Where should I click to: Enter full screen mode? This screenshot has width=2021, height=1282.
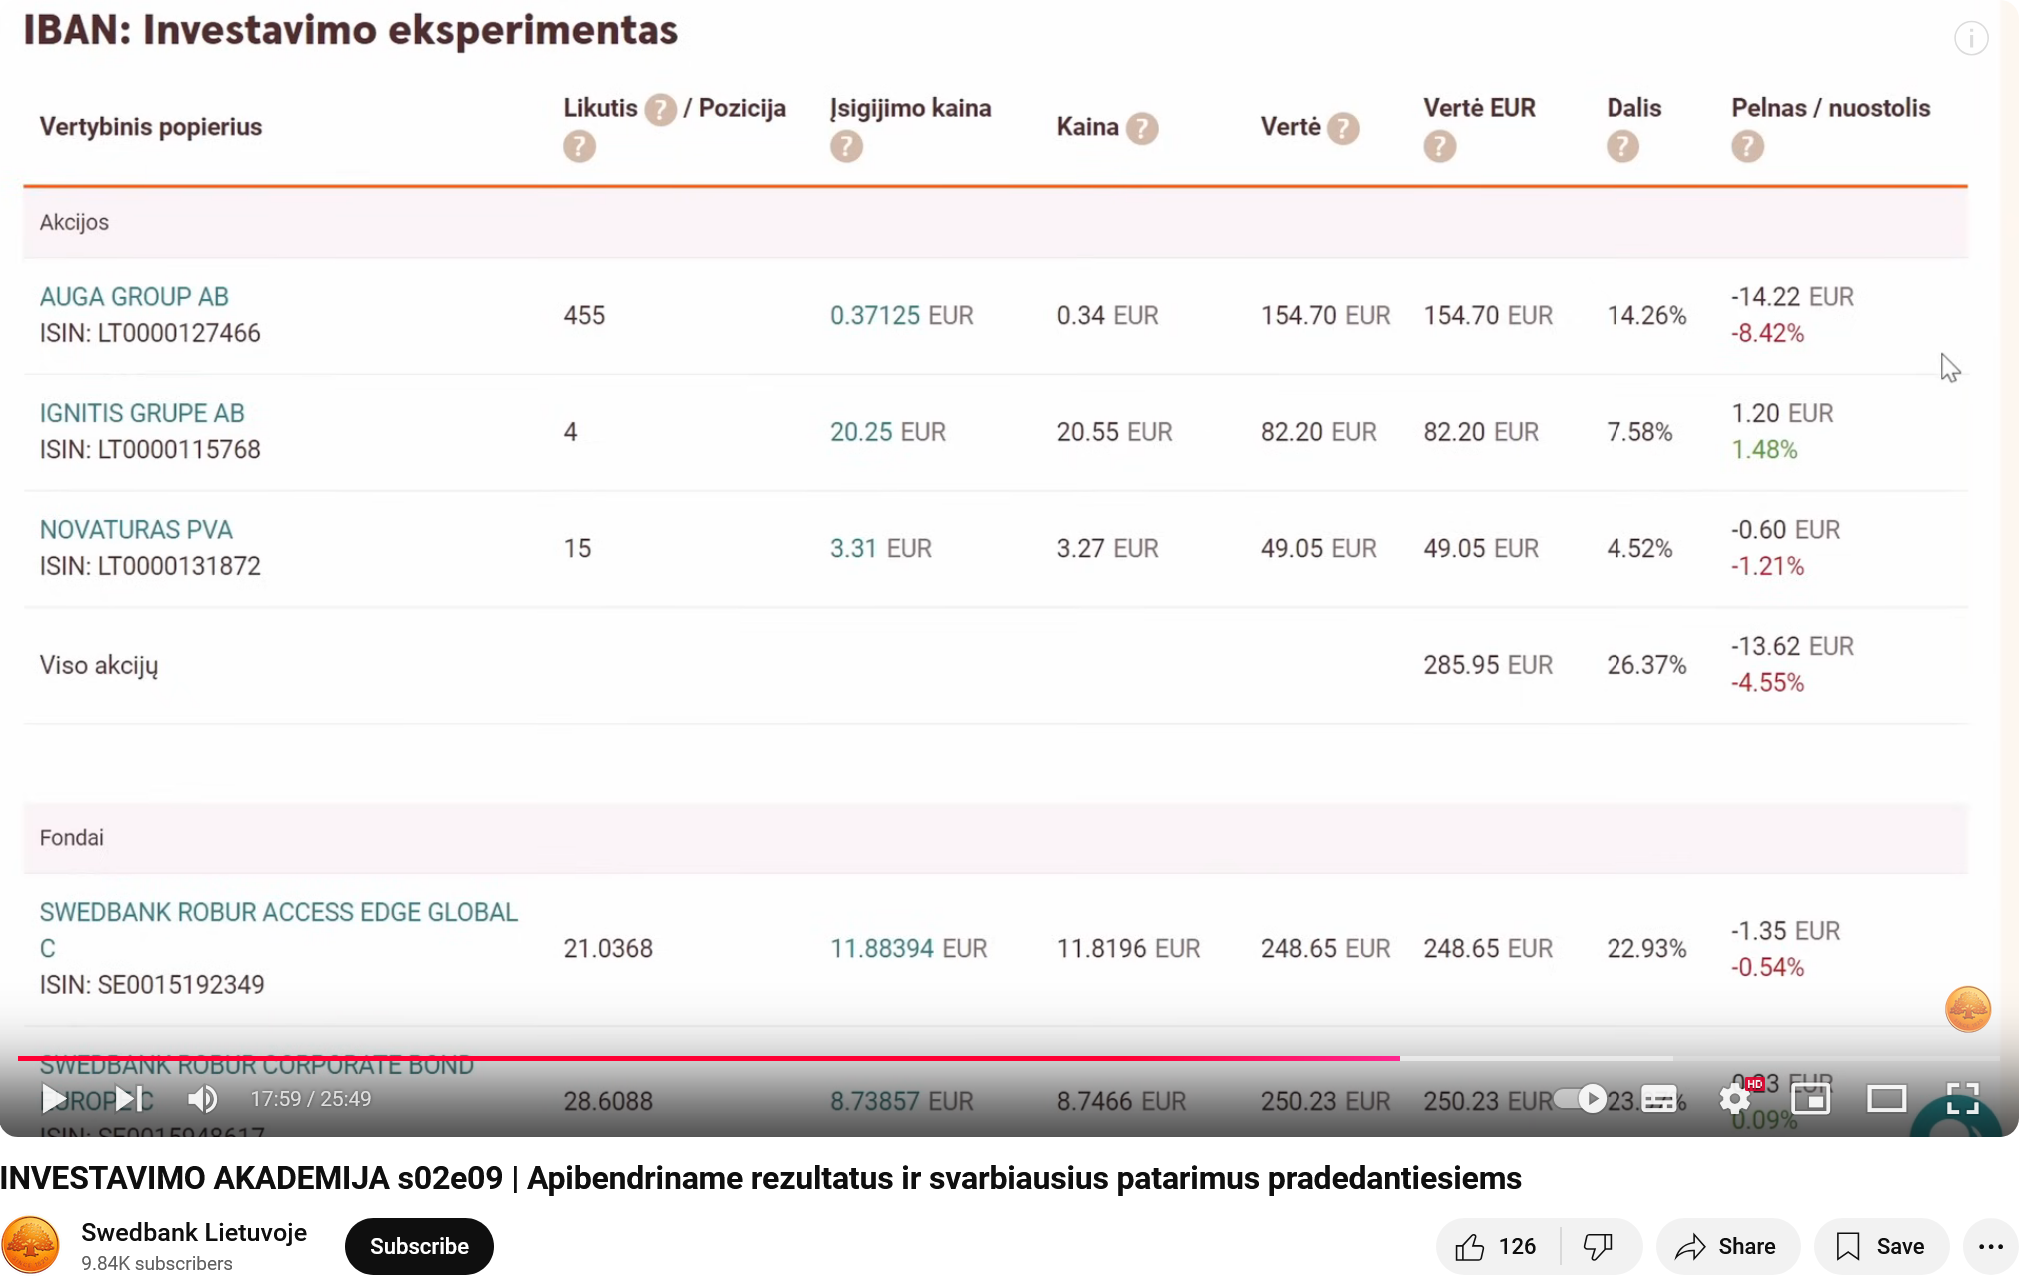1963,1099
